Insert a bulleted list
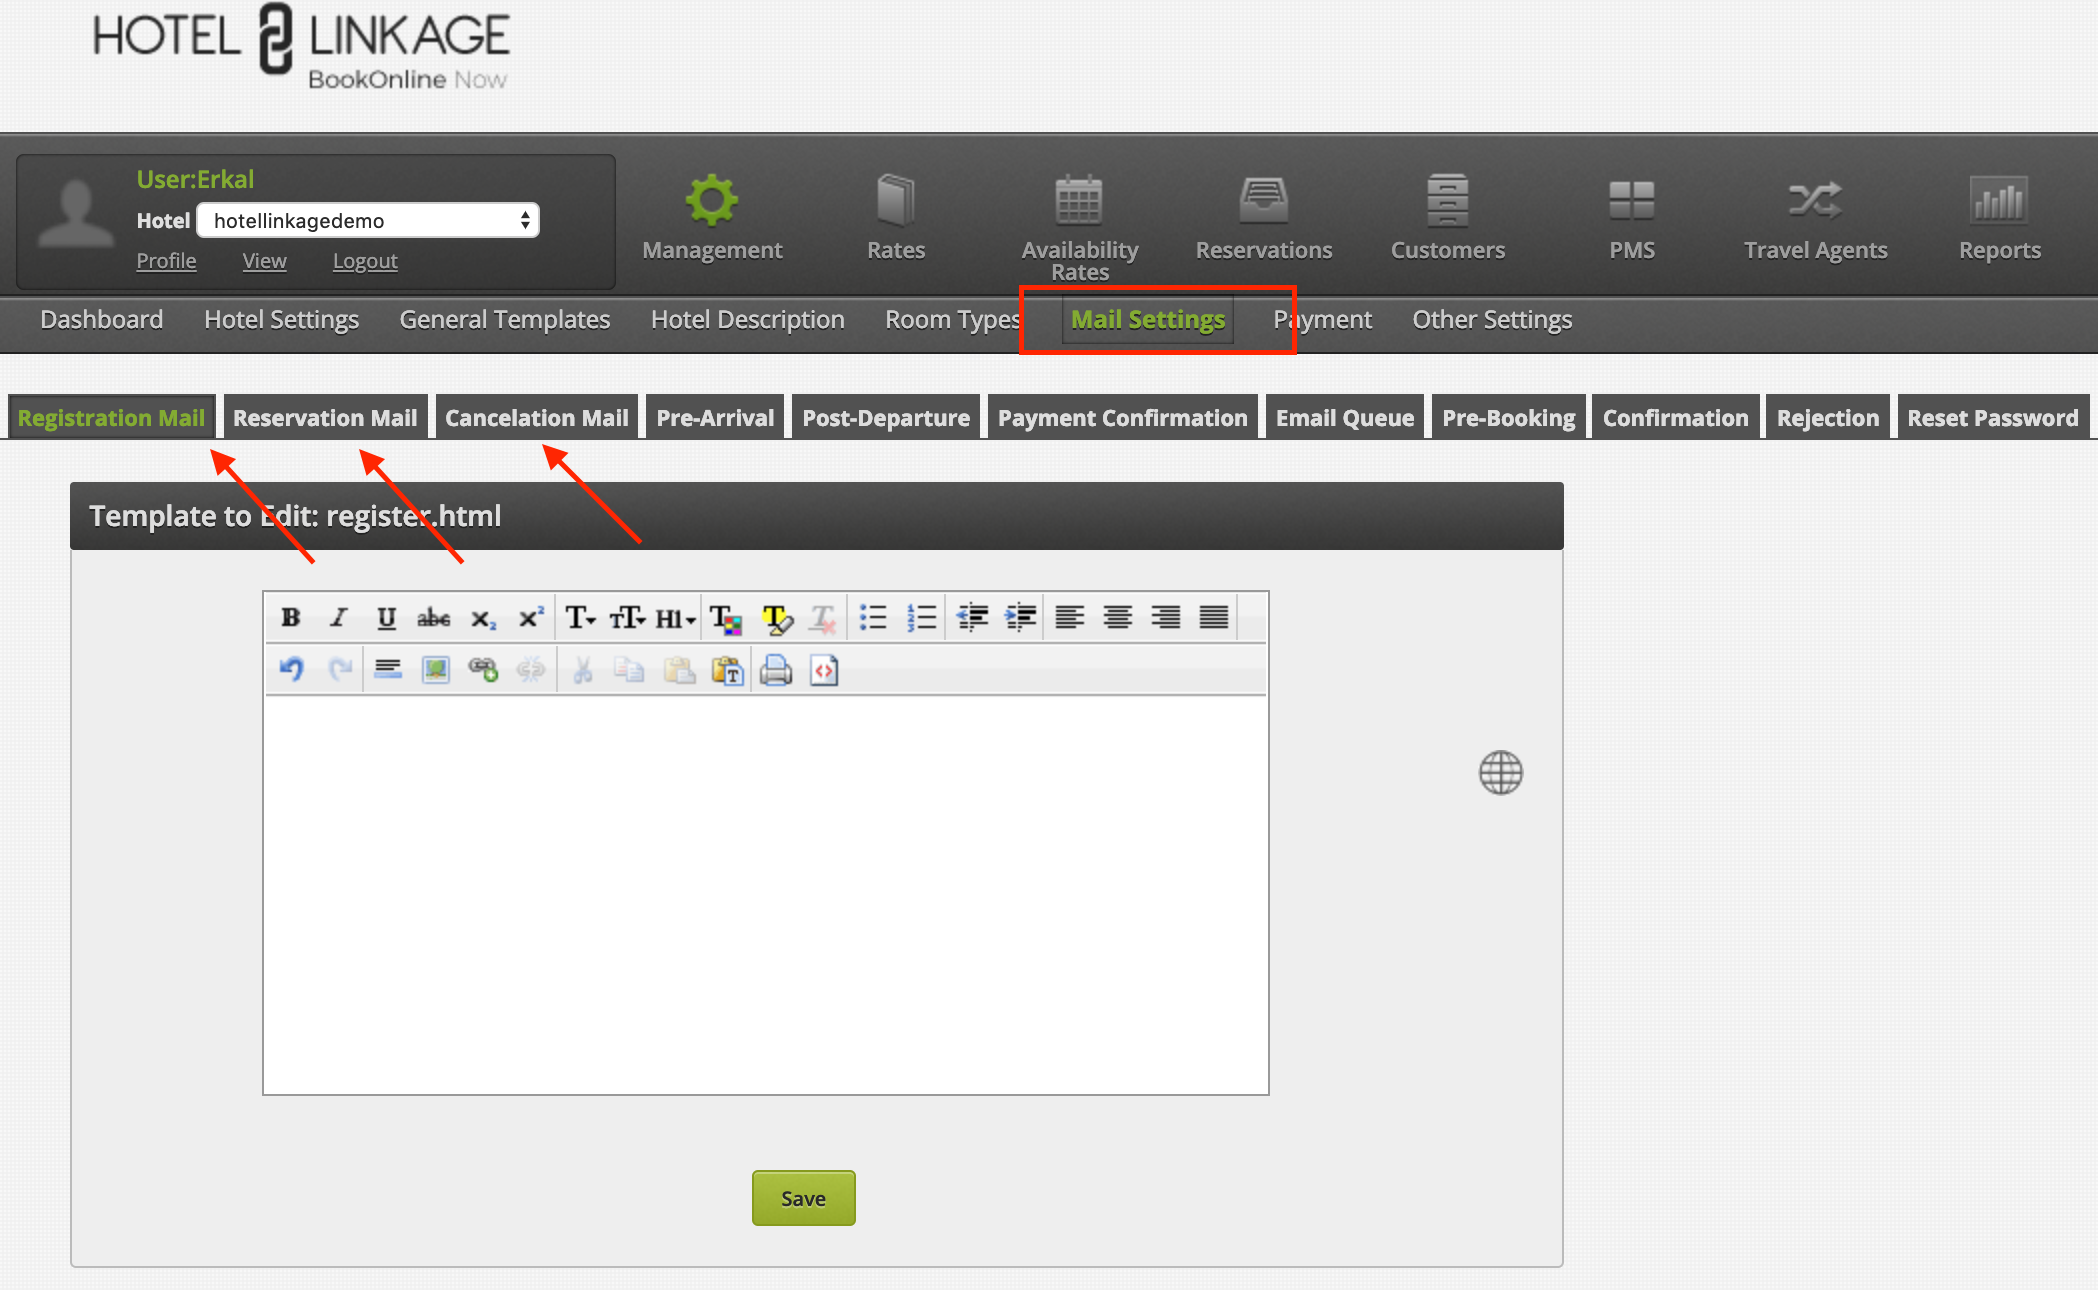The height and width of the screenshot is (1290, 2098). point(873,618)
